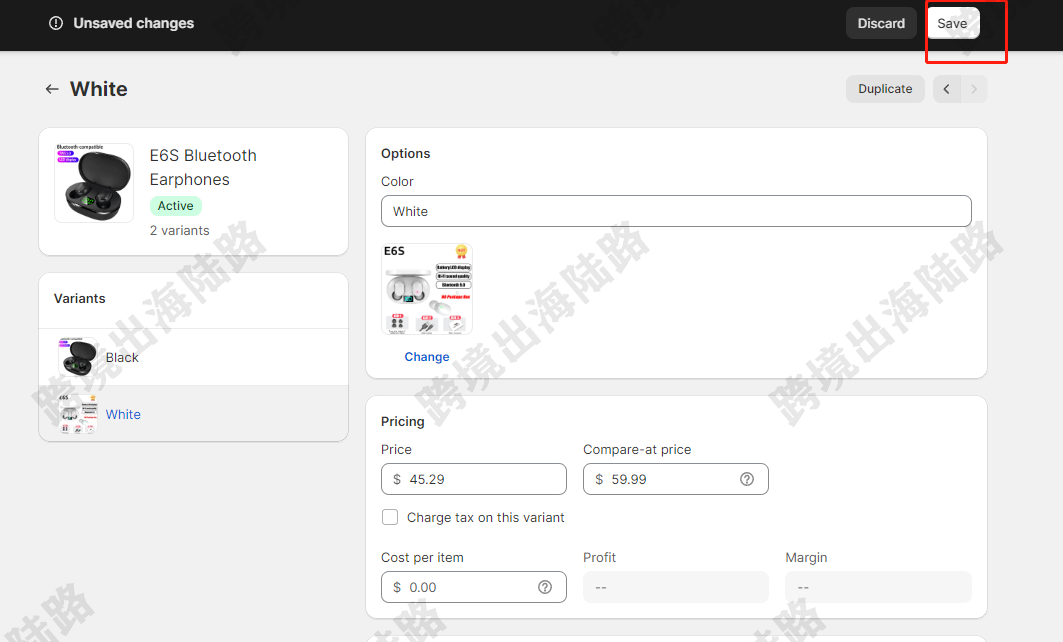This screenshot has height=642, width=1063.
Task: Save the unsaved changes
Action: (x=952, y=23)
